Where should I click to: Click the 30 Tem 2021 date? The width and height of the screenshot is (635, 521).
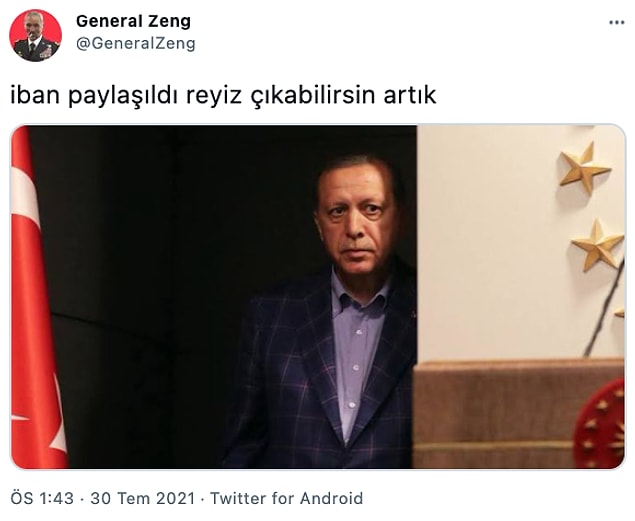(143, 498)
